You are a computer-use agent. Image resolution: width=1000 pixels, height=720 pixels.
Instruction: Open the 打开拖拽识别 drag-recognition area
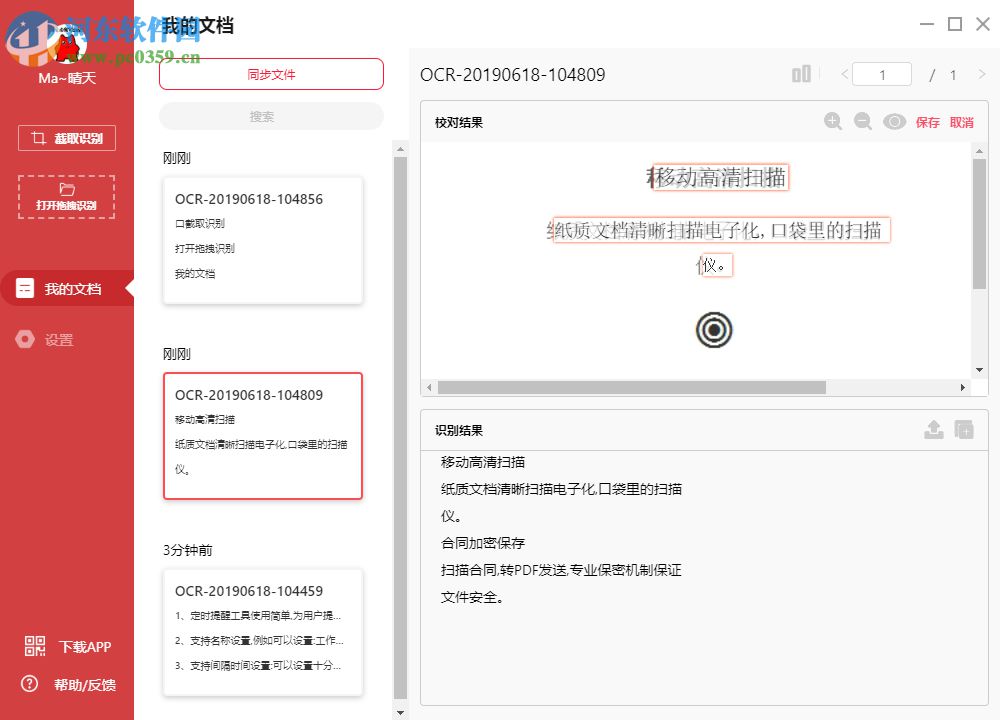66,197
